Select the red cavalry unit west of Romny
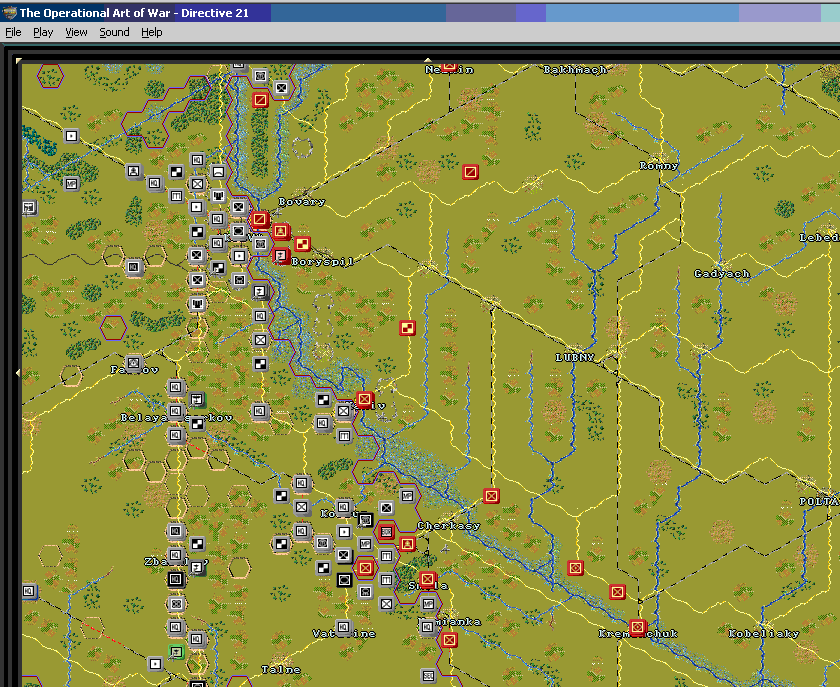Screen dimensions: 840x688 (470, 172)
